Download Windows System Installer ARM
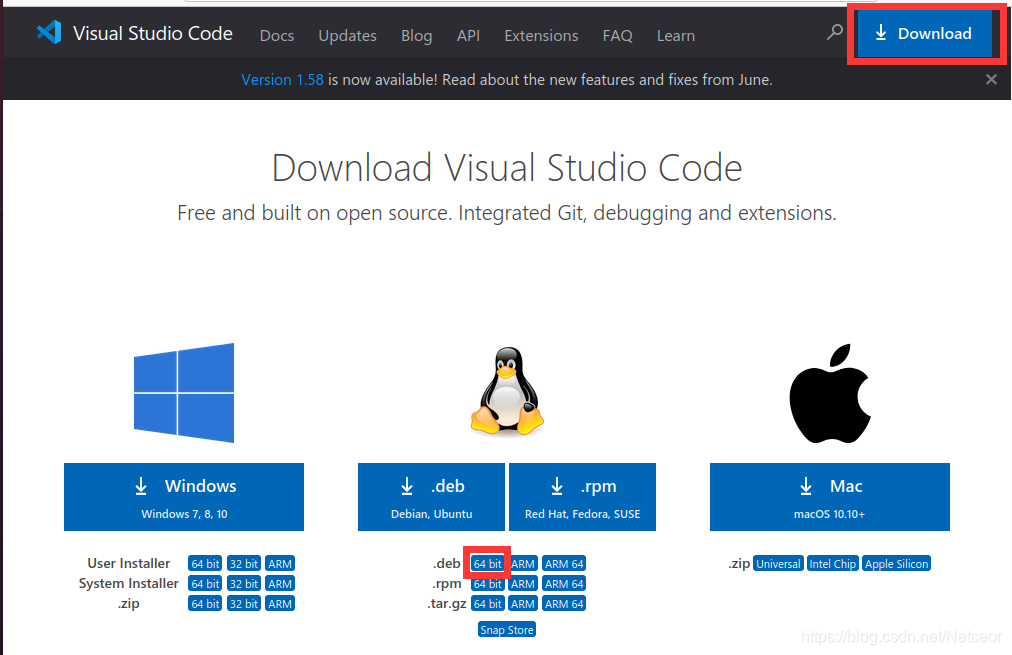This screenshot has height=655, width=1012. (280, 583)
